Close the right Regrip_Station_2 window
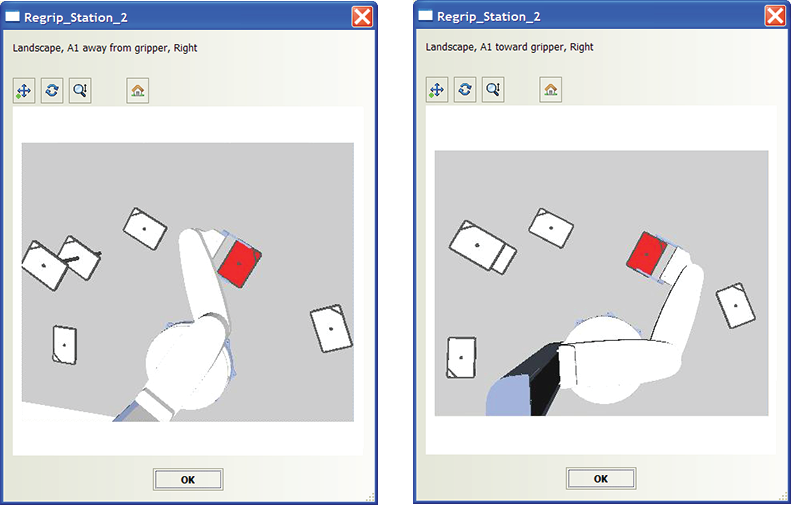 [x=775, y=16]
